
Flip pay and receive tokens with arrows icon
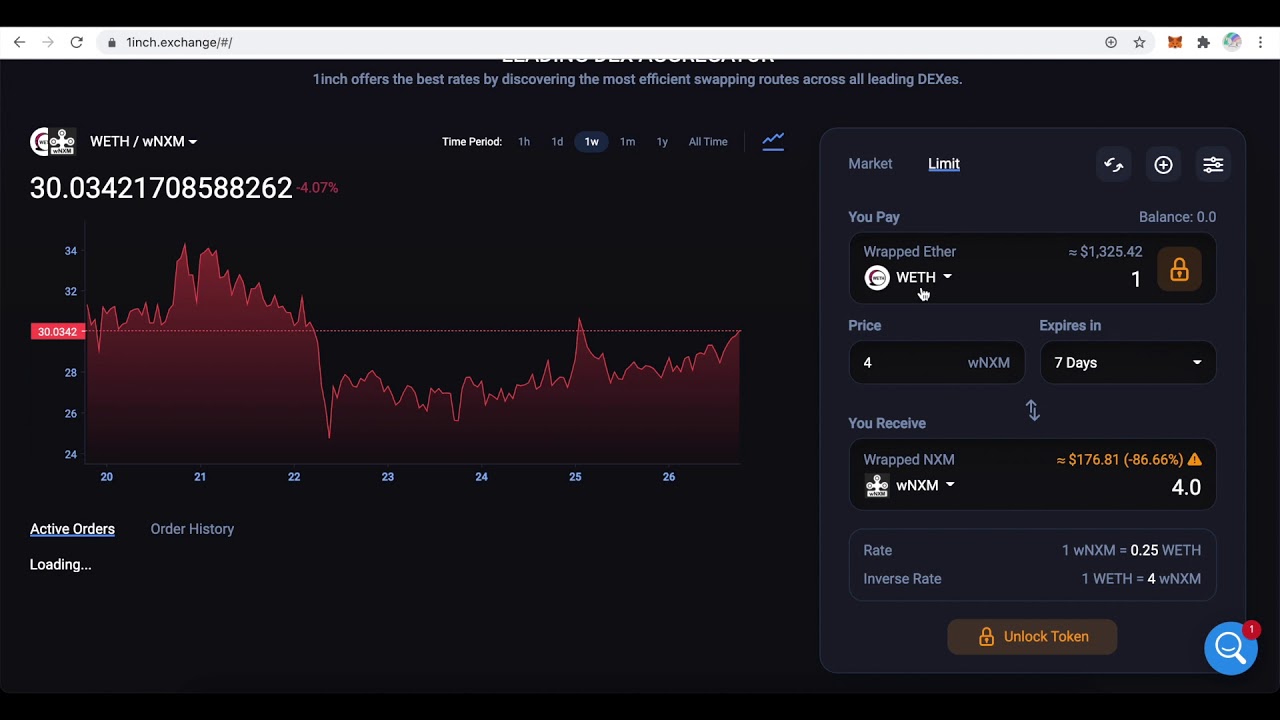pos(1033,410)
